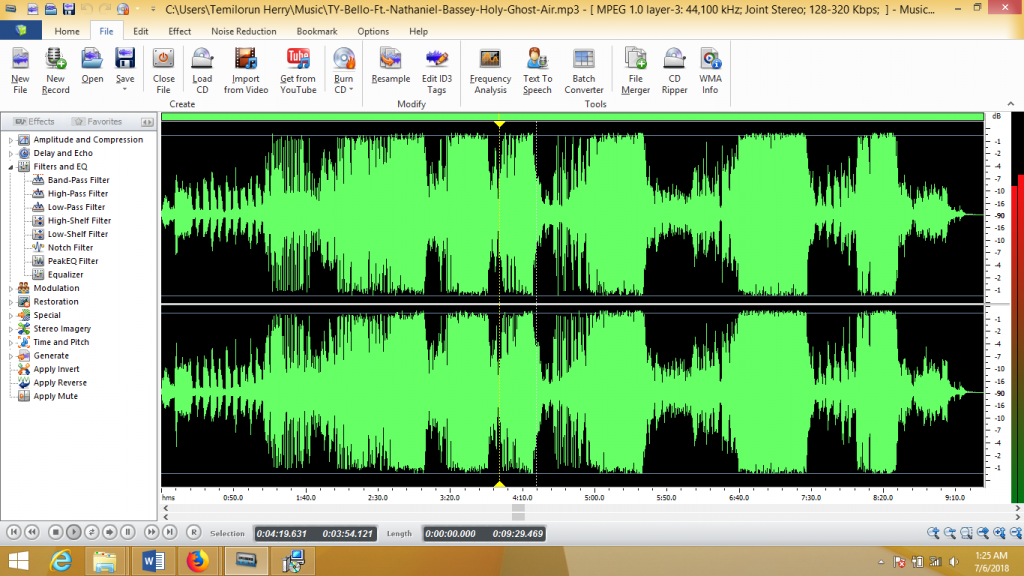The image size is (1024, 576).
Task: Get audio from YouTube
Action: tap(298, 70)
